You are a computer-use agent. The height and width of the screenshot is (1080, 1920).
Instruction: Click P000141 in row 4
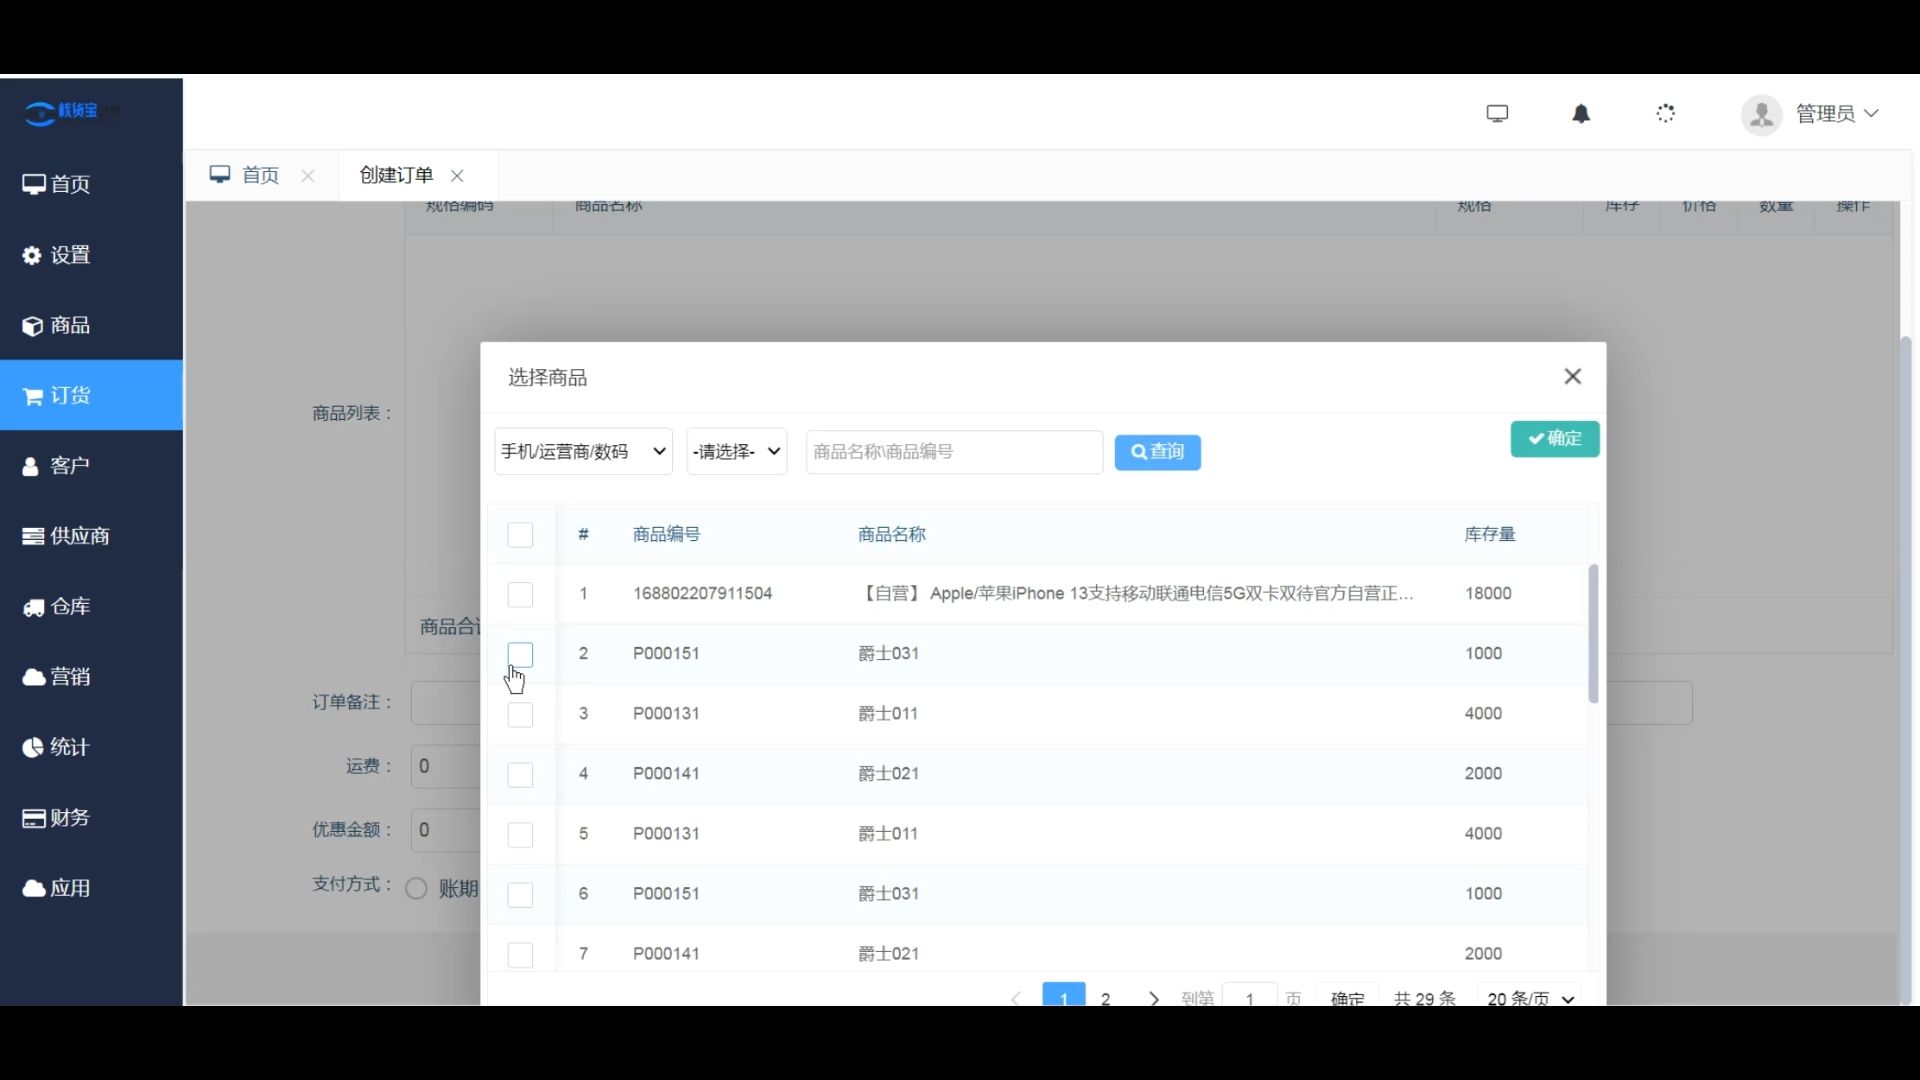coord(666,774)
